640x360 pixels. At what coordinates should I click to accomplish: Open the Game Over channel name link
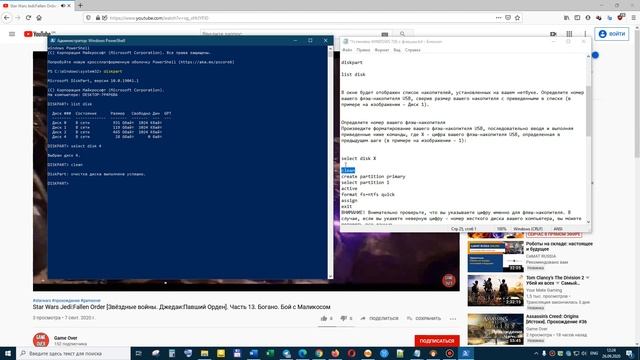[x=65, y=338]
